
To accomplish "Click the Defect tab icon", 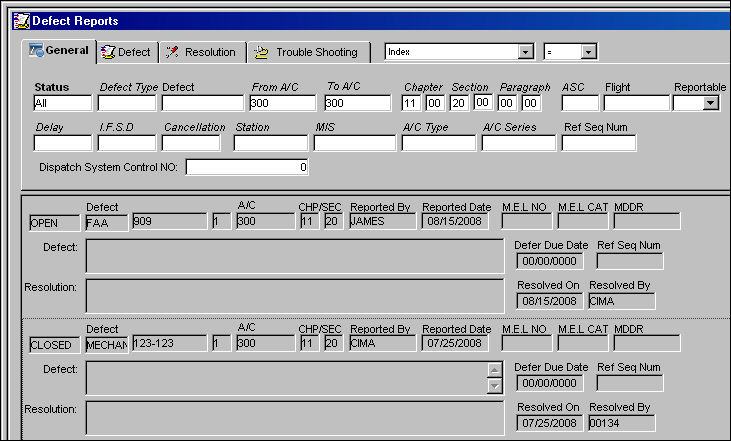I will tap(108, 52).
